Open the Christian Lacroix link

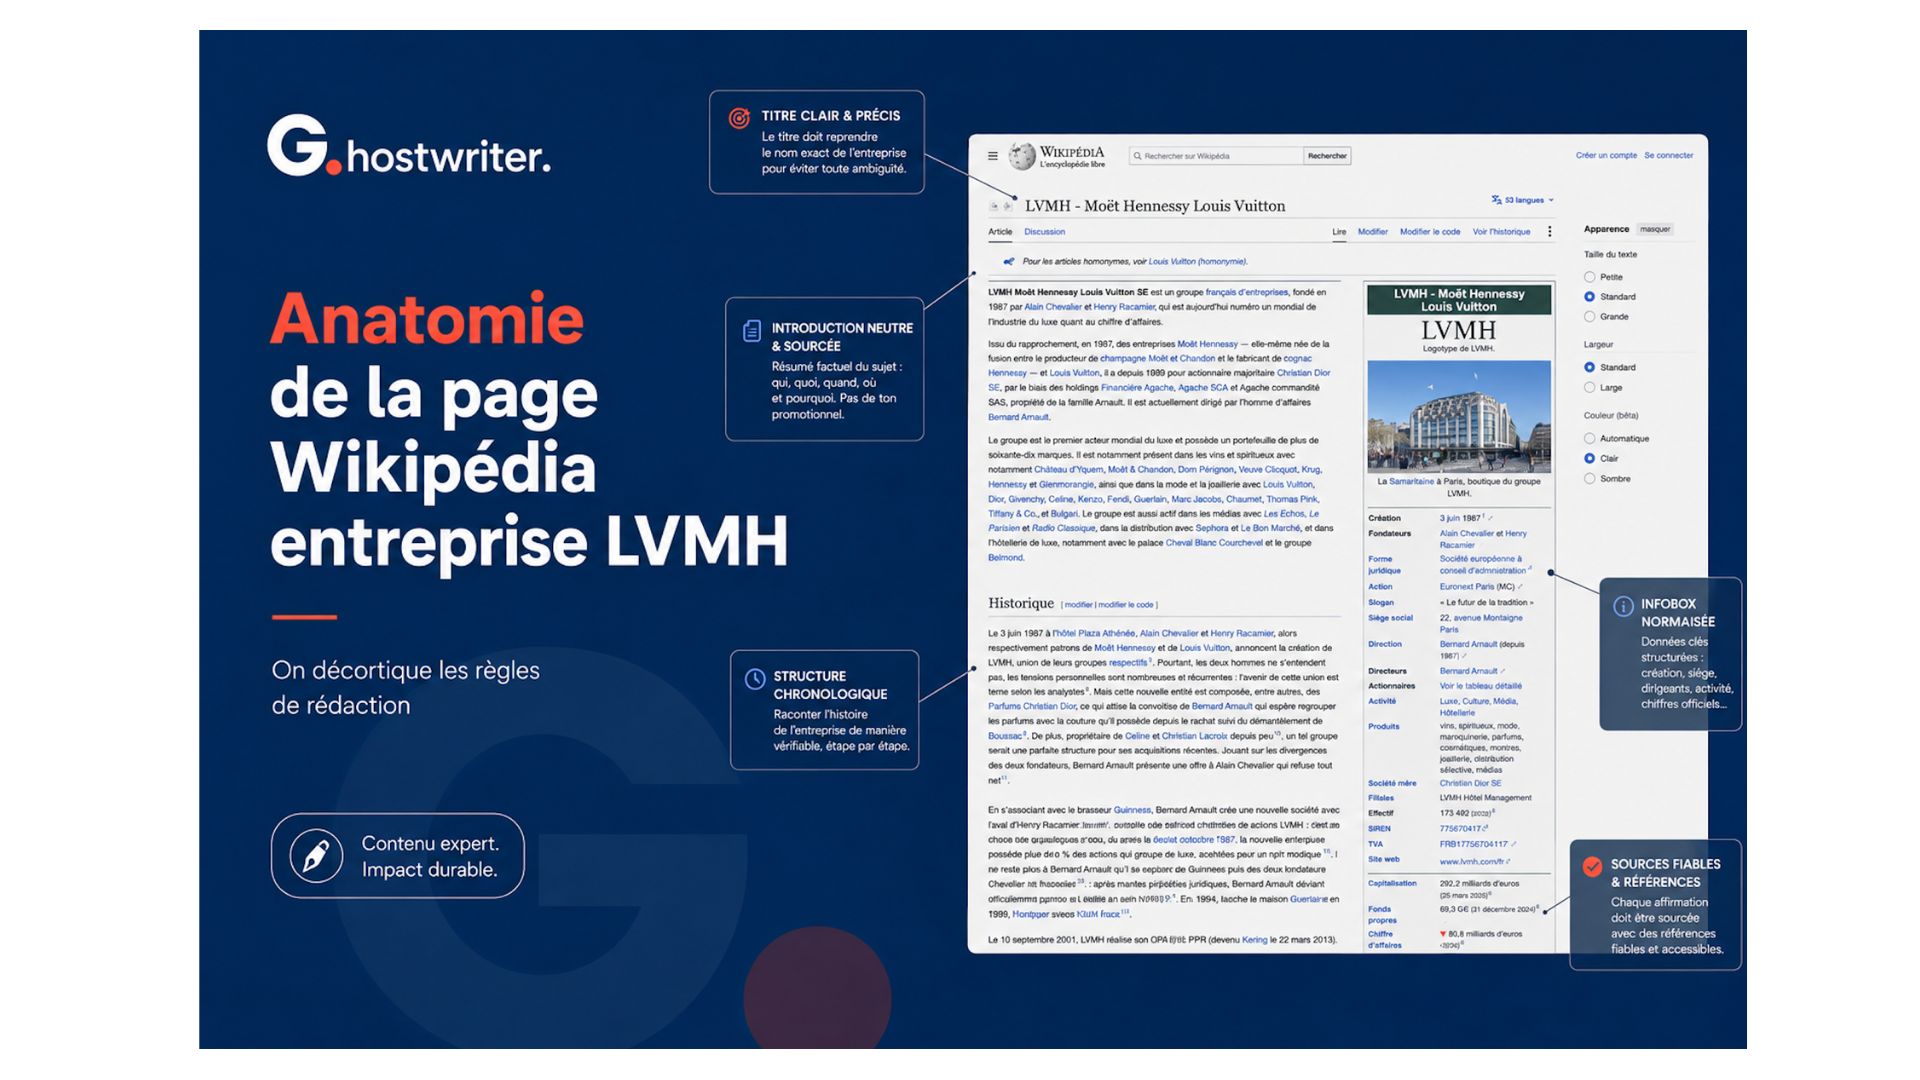pos(1194,737)
